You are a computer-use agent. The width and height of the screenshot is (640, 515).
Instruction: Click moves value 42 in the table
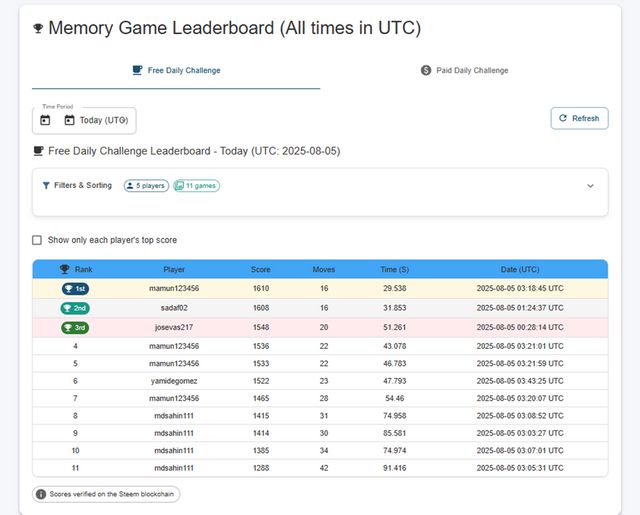[x=324, y=468]
